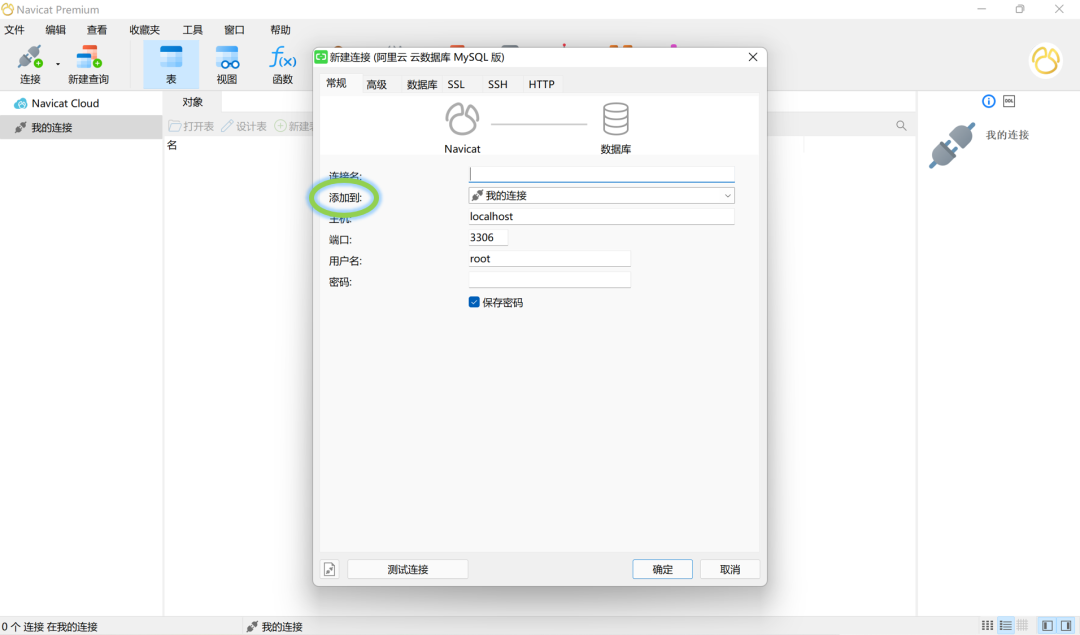The width and height of the screenshot is (1080, 635).
Task: Click the 确定 button in dialog
Action: [663, 570]
